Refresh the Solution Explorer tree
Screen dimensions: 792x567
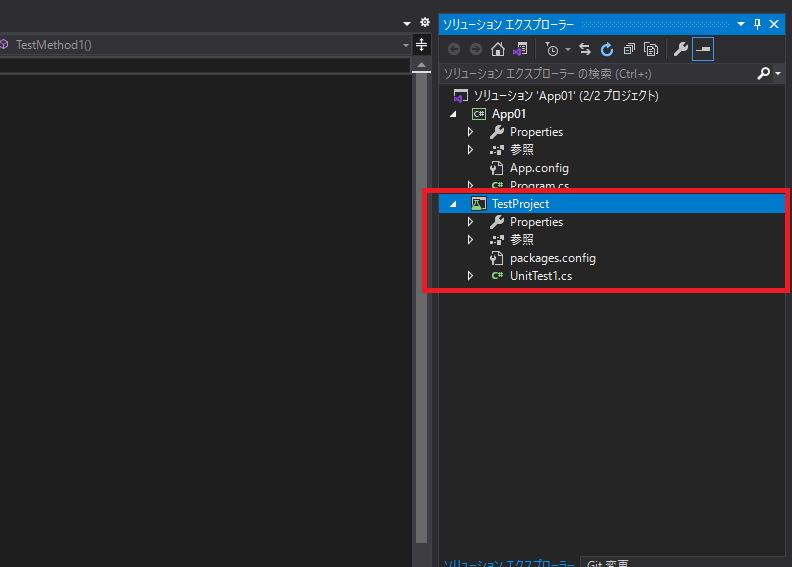(x=607, y=49)
